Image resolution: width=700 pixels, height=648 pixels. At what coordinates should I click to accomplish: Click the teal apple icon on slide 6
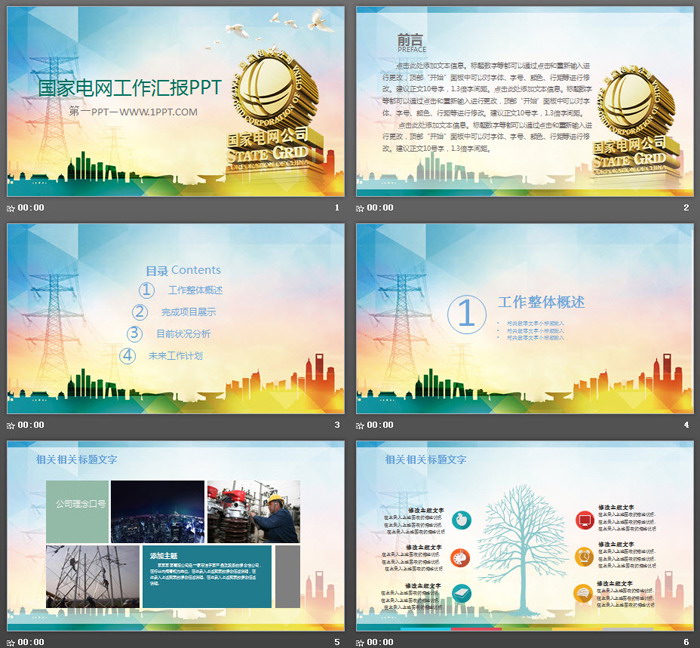tap(461, 519)
